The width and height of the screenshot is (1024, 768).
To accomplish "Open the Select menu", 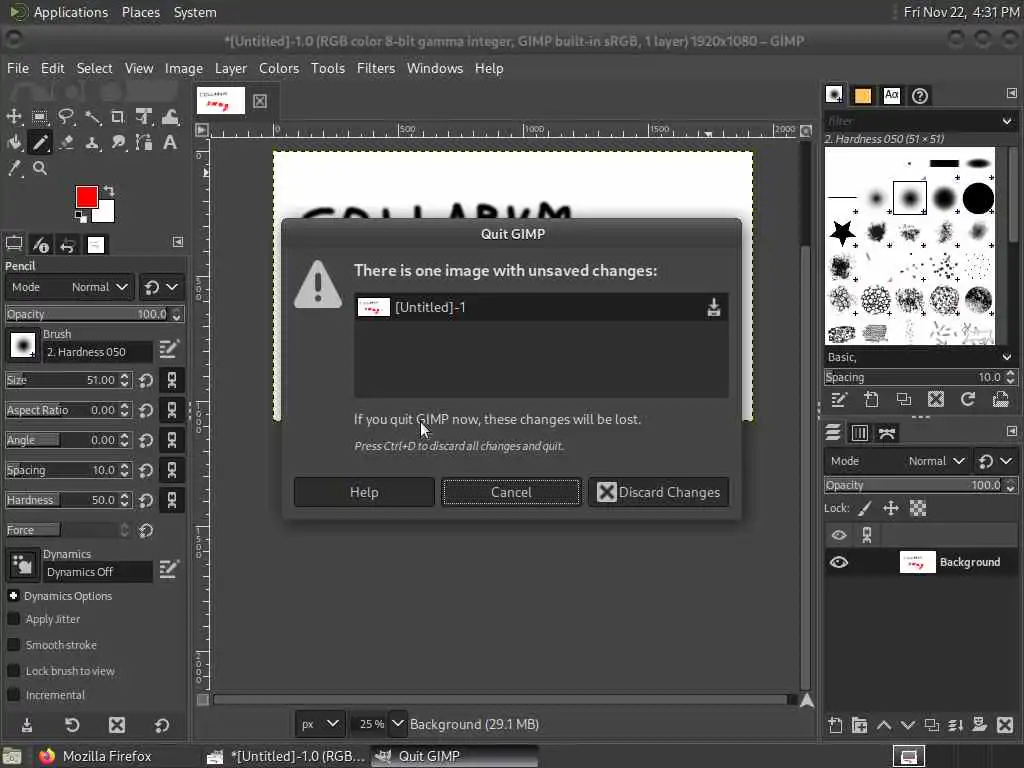I will pyautogui.click(x=94, y=69).
